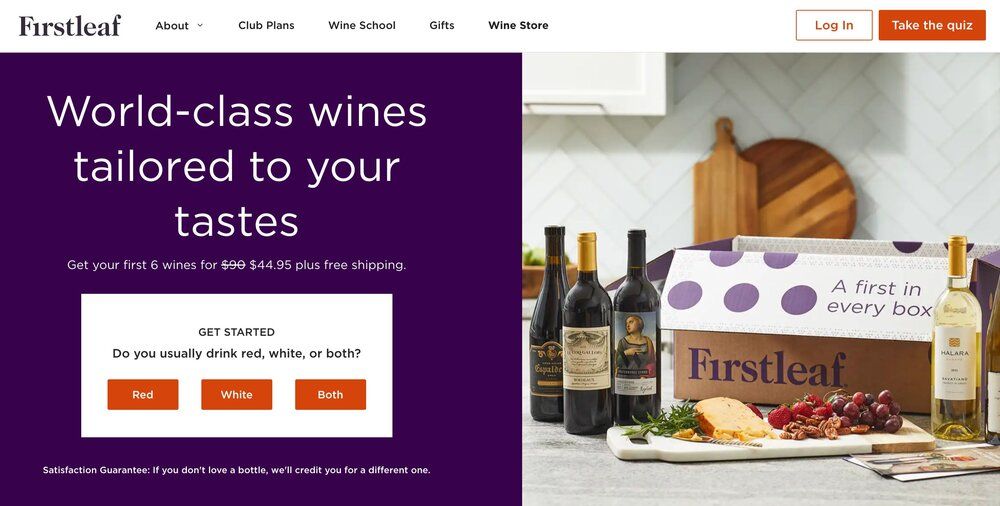Visit the Wine Store
Screen dimensions: 1000x506
point(518,26)
